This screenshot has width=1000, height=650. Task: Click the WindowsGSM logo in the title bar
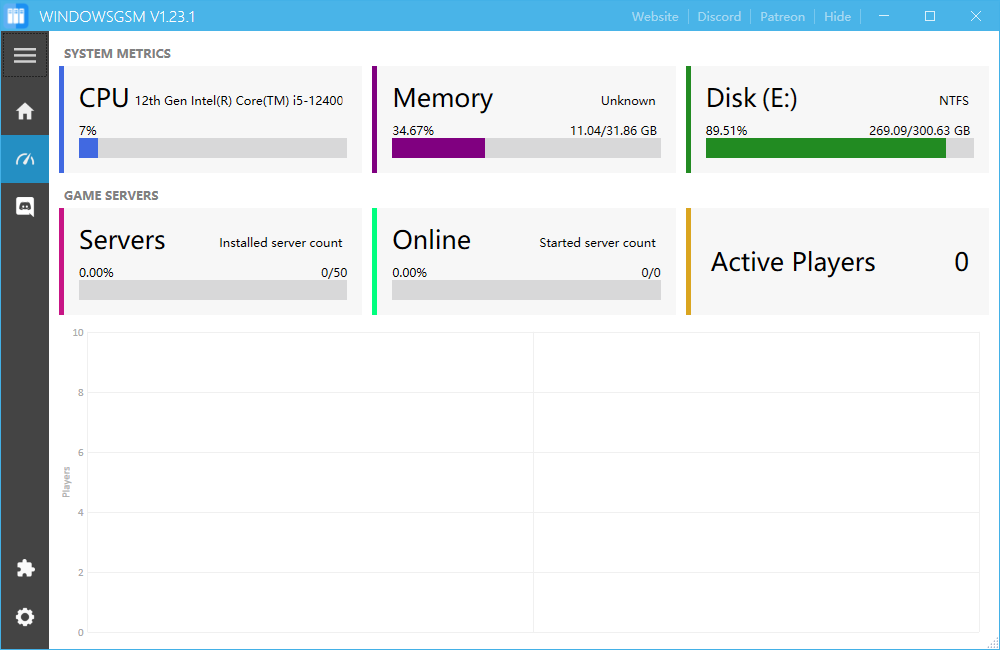pos(15,15)
